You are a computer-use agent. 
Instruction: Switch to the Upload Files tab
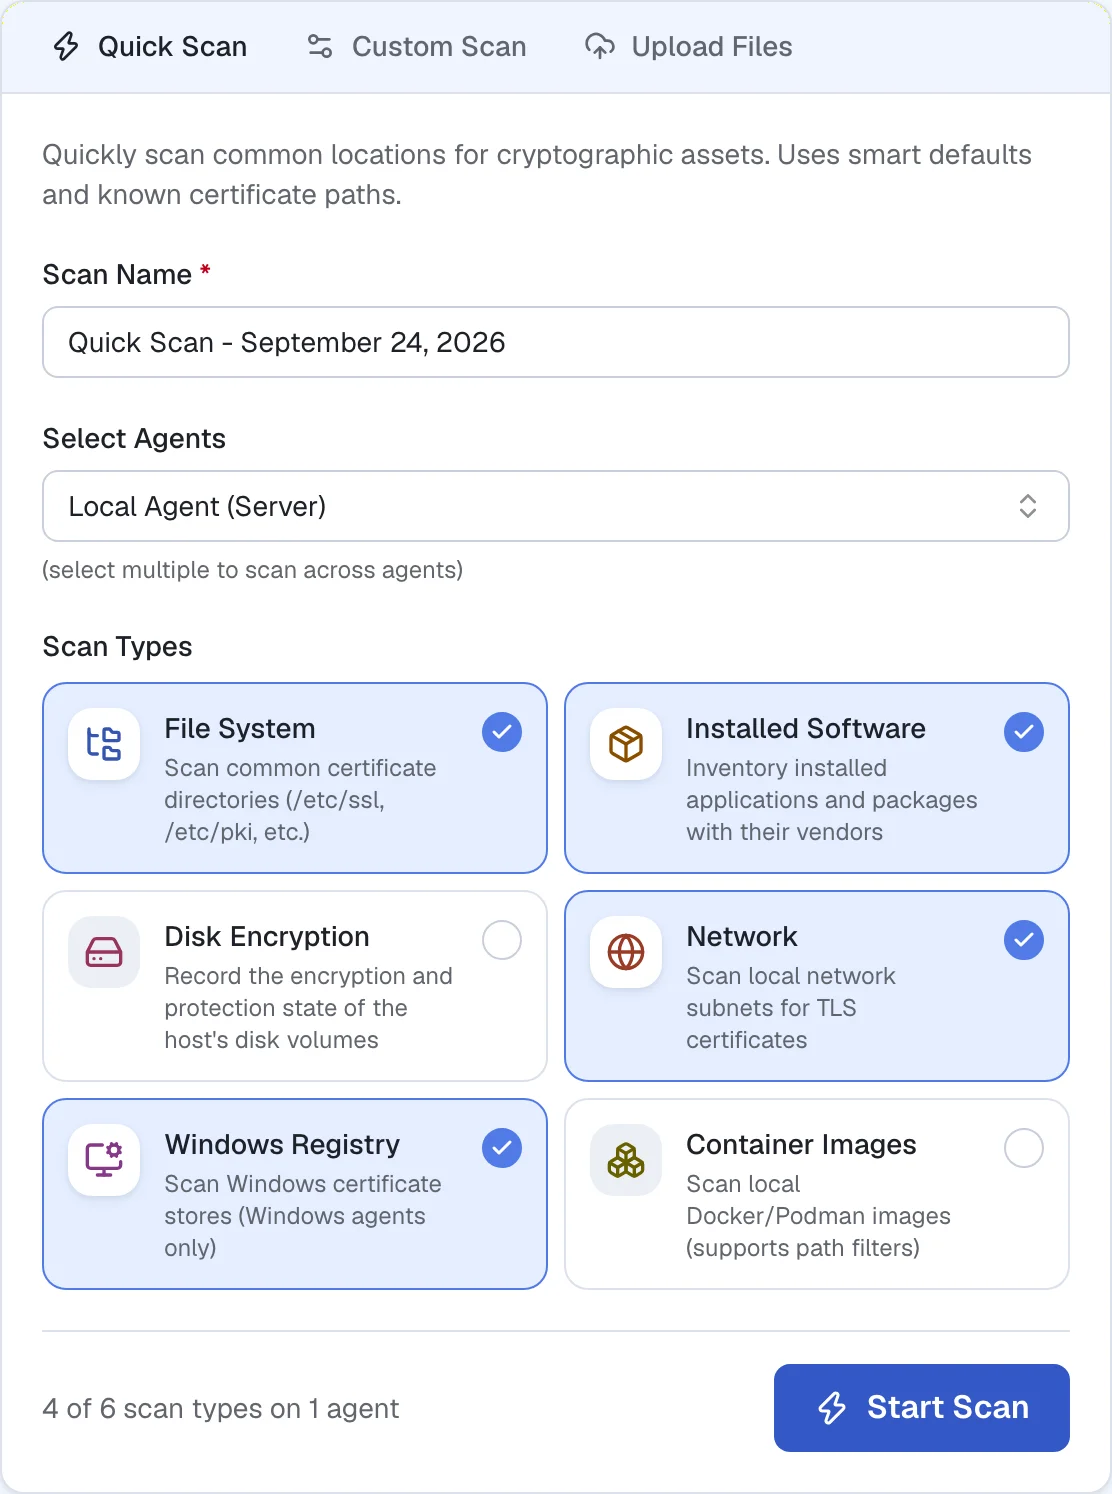(689, 47)
